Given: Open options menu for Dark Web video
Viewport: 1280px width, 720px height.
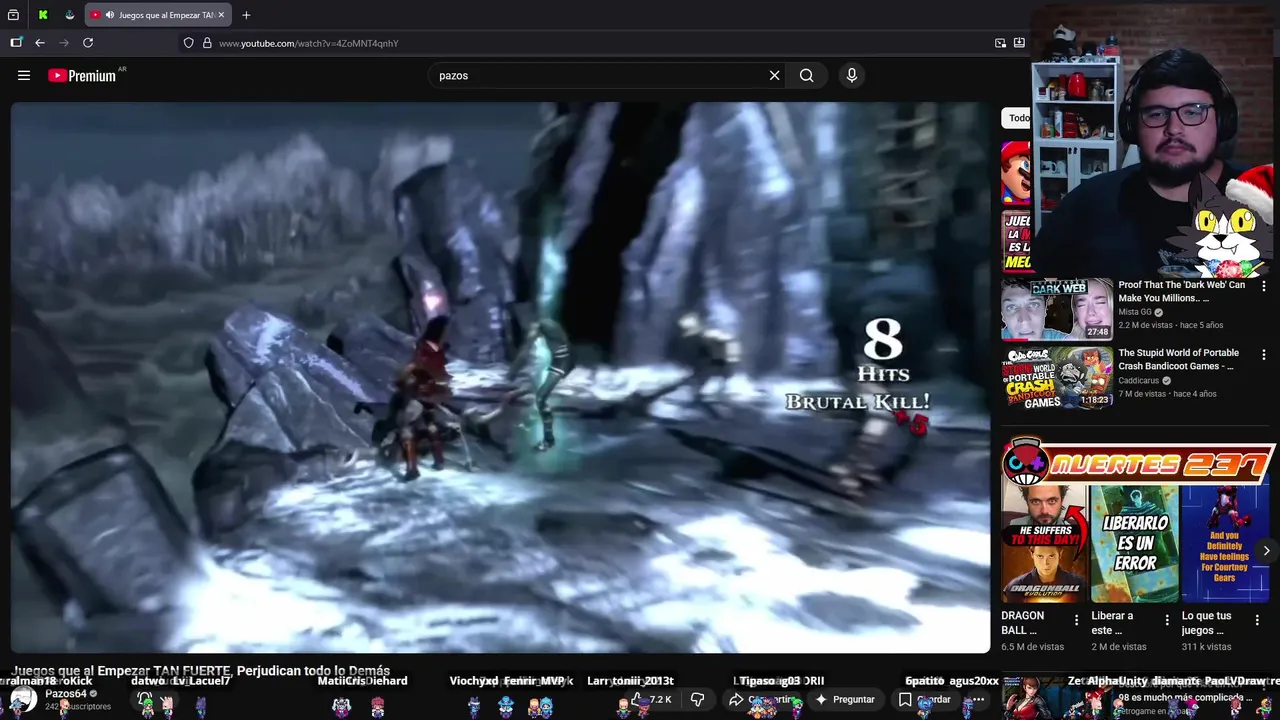Looking at the screenshot, I should [1264, 286].
